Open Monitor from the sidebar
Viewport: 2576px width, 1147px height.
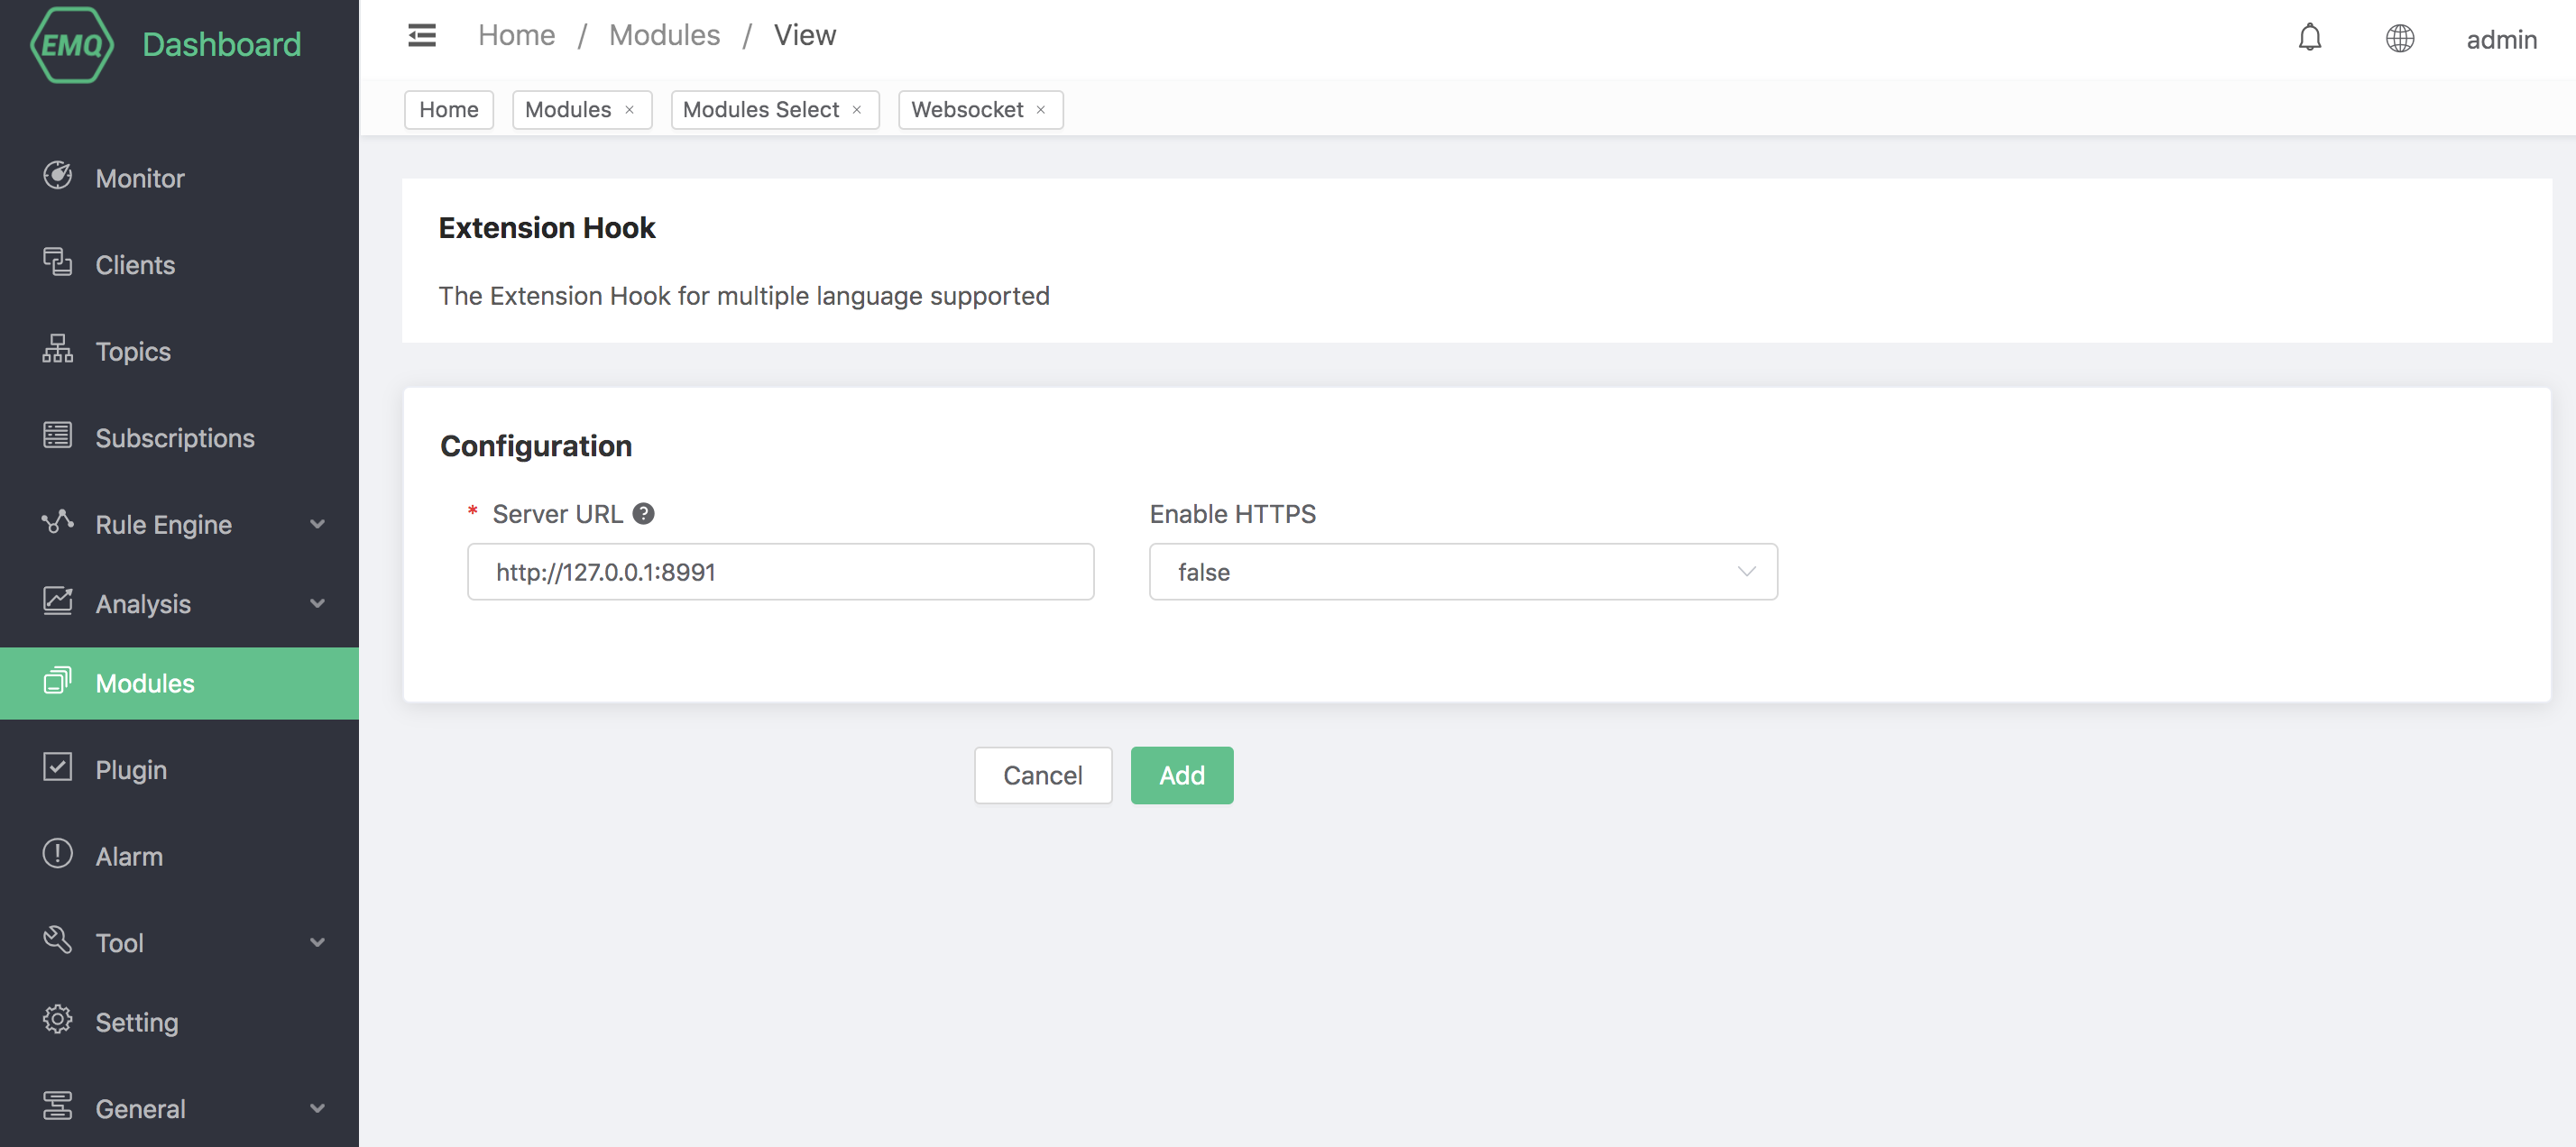tap(140, 178)
